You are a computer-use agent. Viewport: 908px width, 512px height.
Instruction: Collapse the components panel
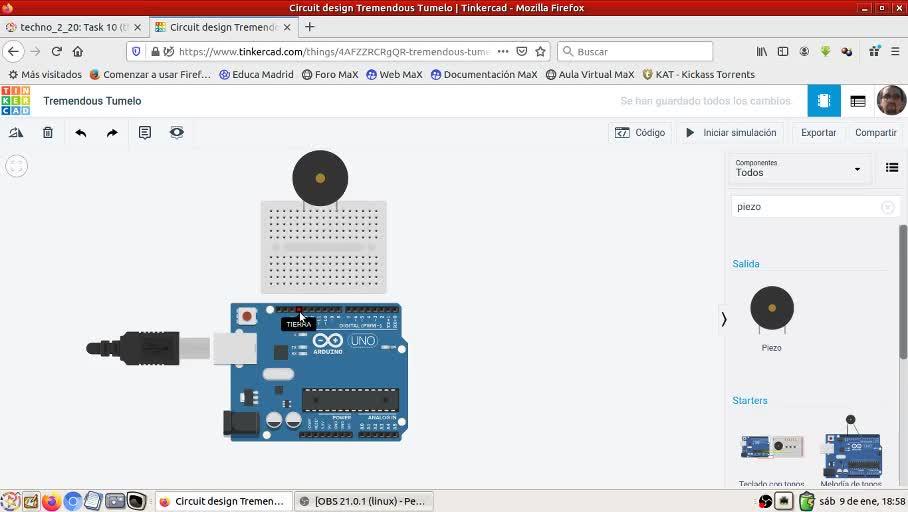coord(724,319)
